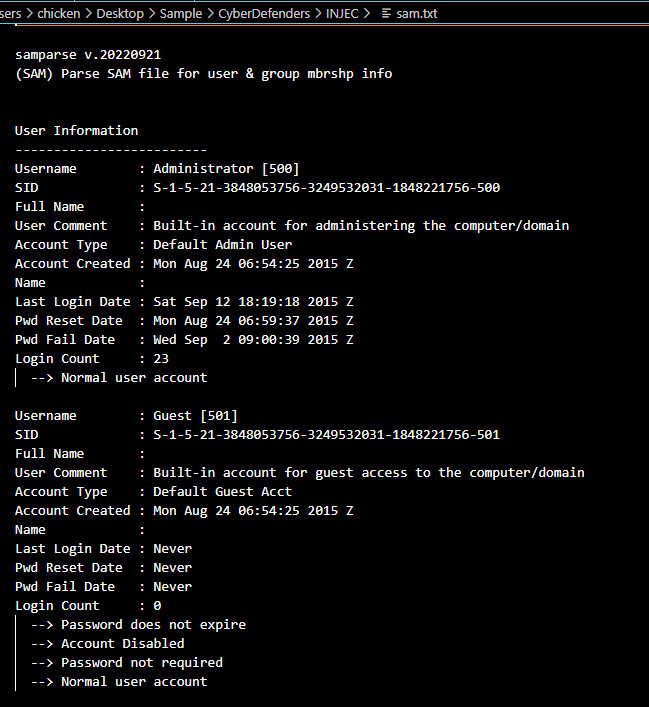The image size is (649, 707).
Task: Click the chevron after INJEC breadcrumb
Action: coord(369,14)
